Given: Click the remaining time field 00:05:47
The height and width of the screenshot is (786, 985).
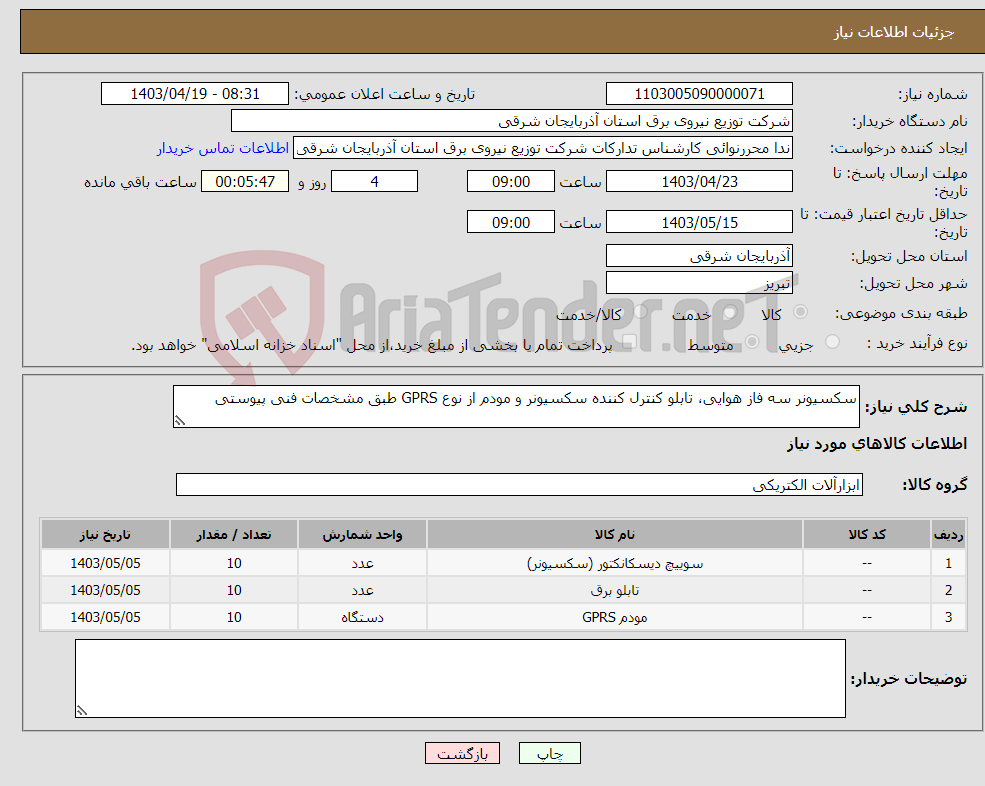Looking at the screenshot, I should point(245,182).
